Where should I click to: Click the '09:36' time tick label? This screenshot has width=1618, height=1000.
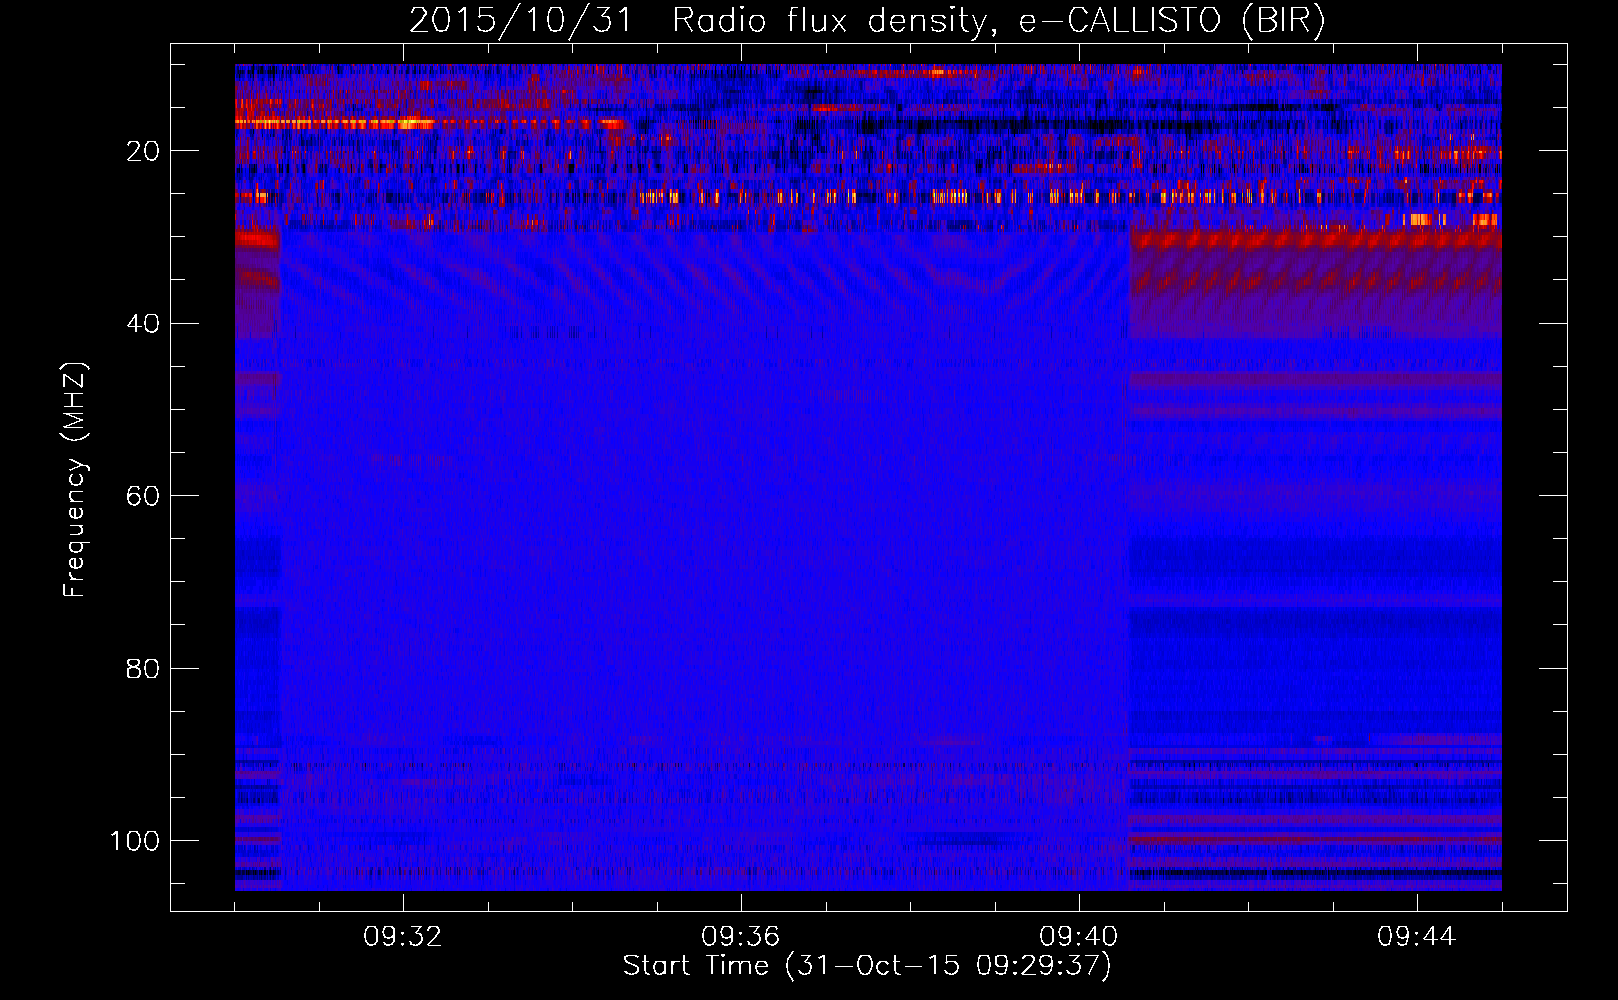(x=741, y=937)
